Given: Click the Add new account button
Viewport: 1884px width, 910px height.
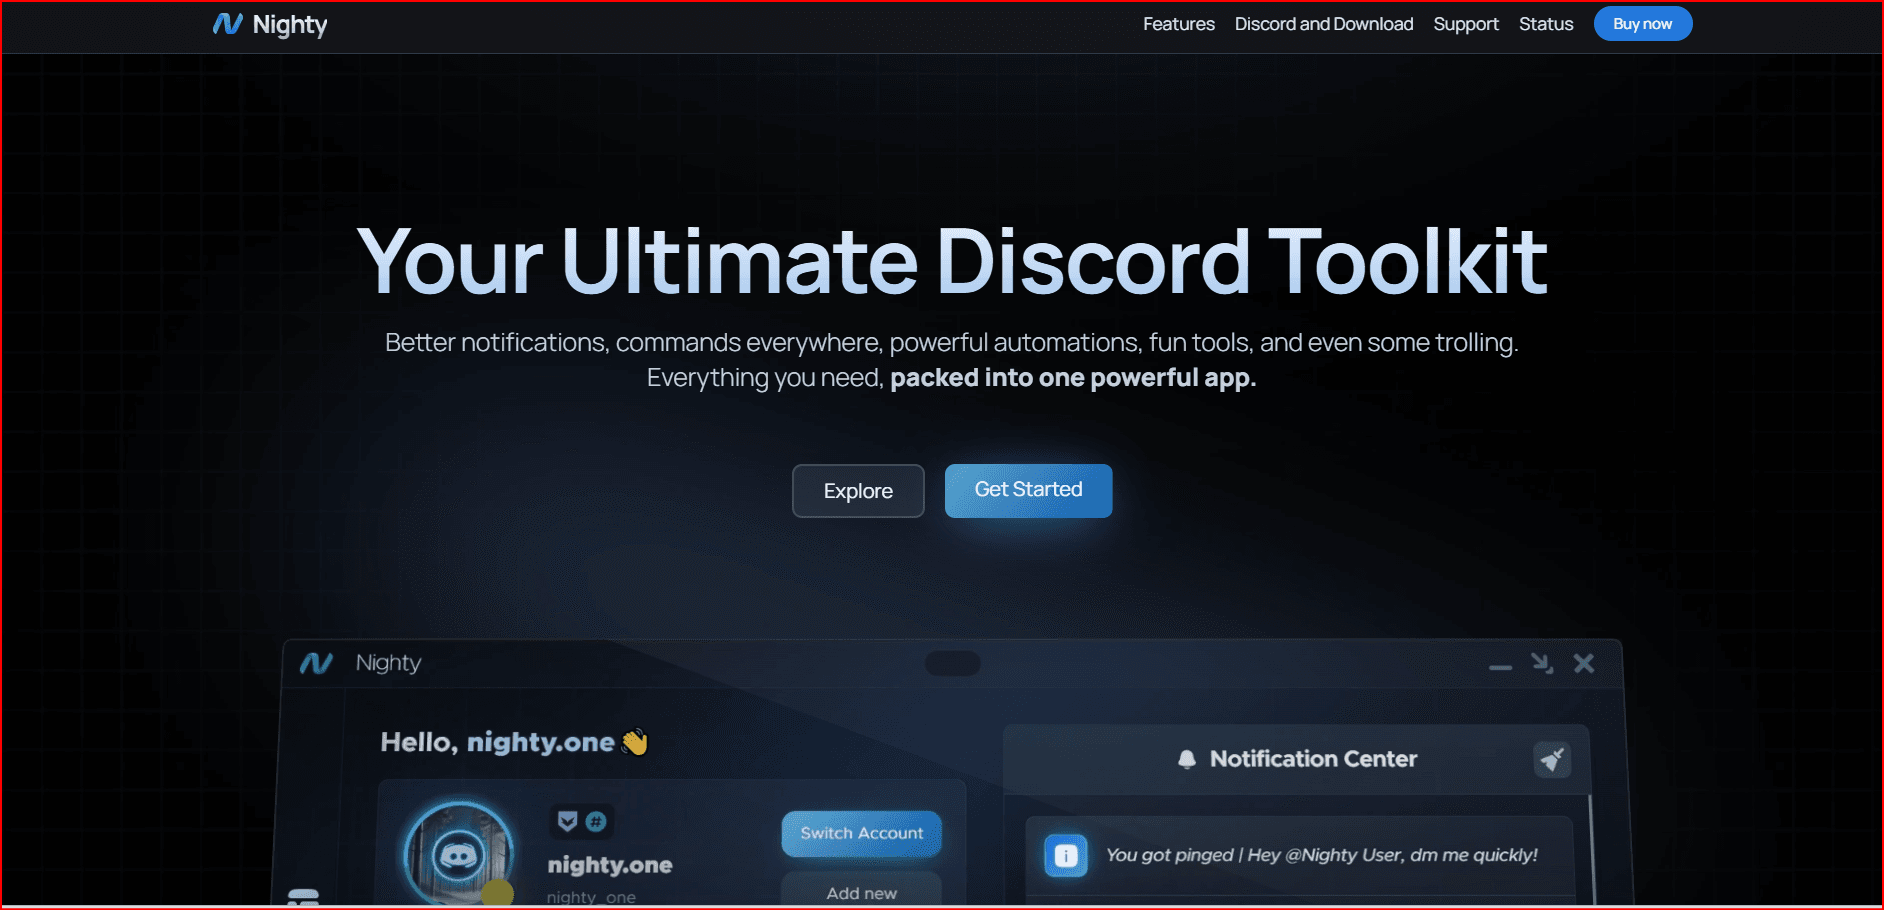Looking at the screenshot, I should click(861, 892).
